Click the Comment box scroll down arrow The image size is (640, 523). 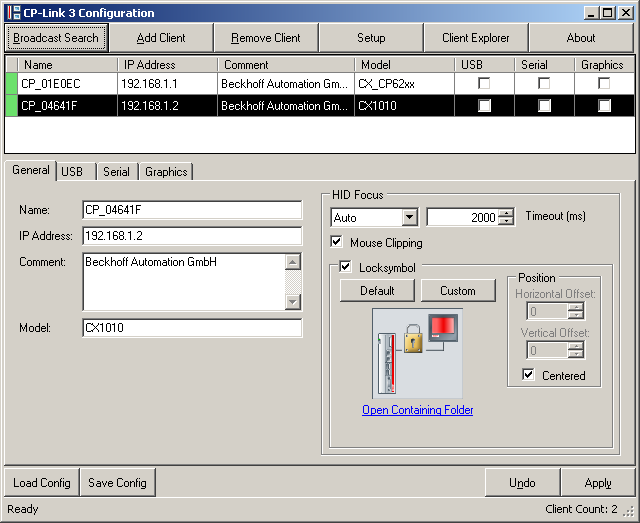coord(293,302)
